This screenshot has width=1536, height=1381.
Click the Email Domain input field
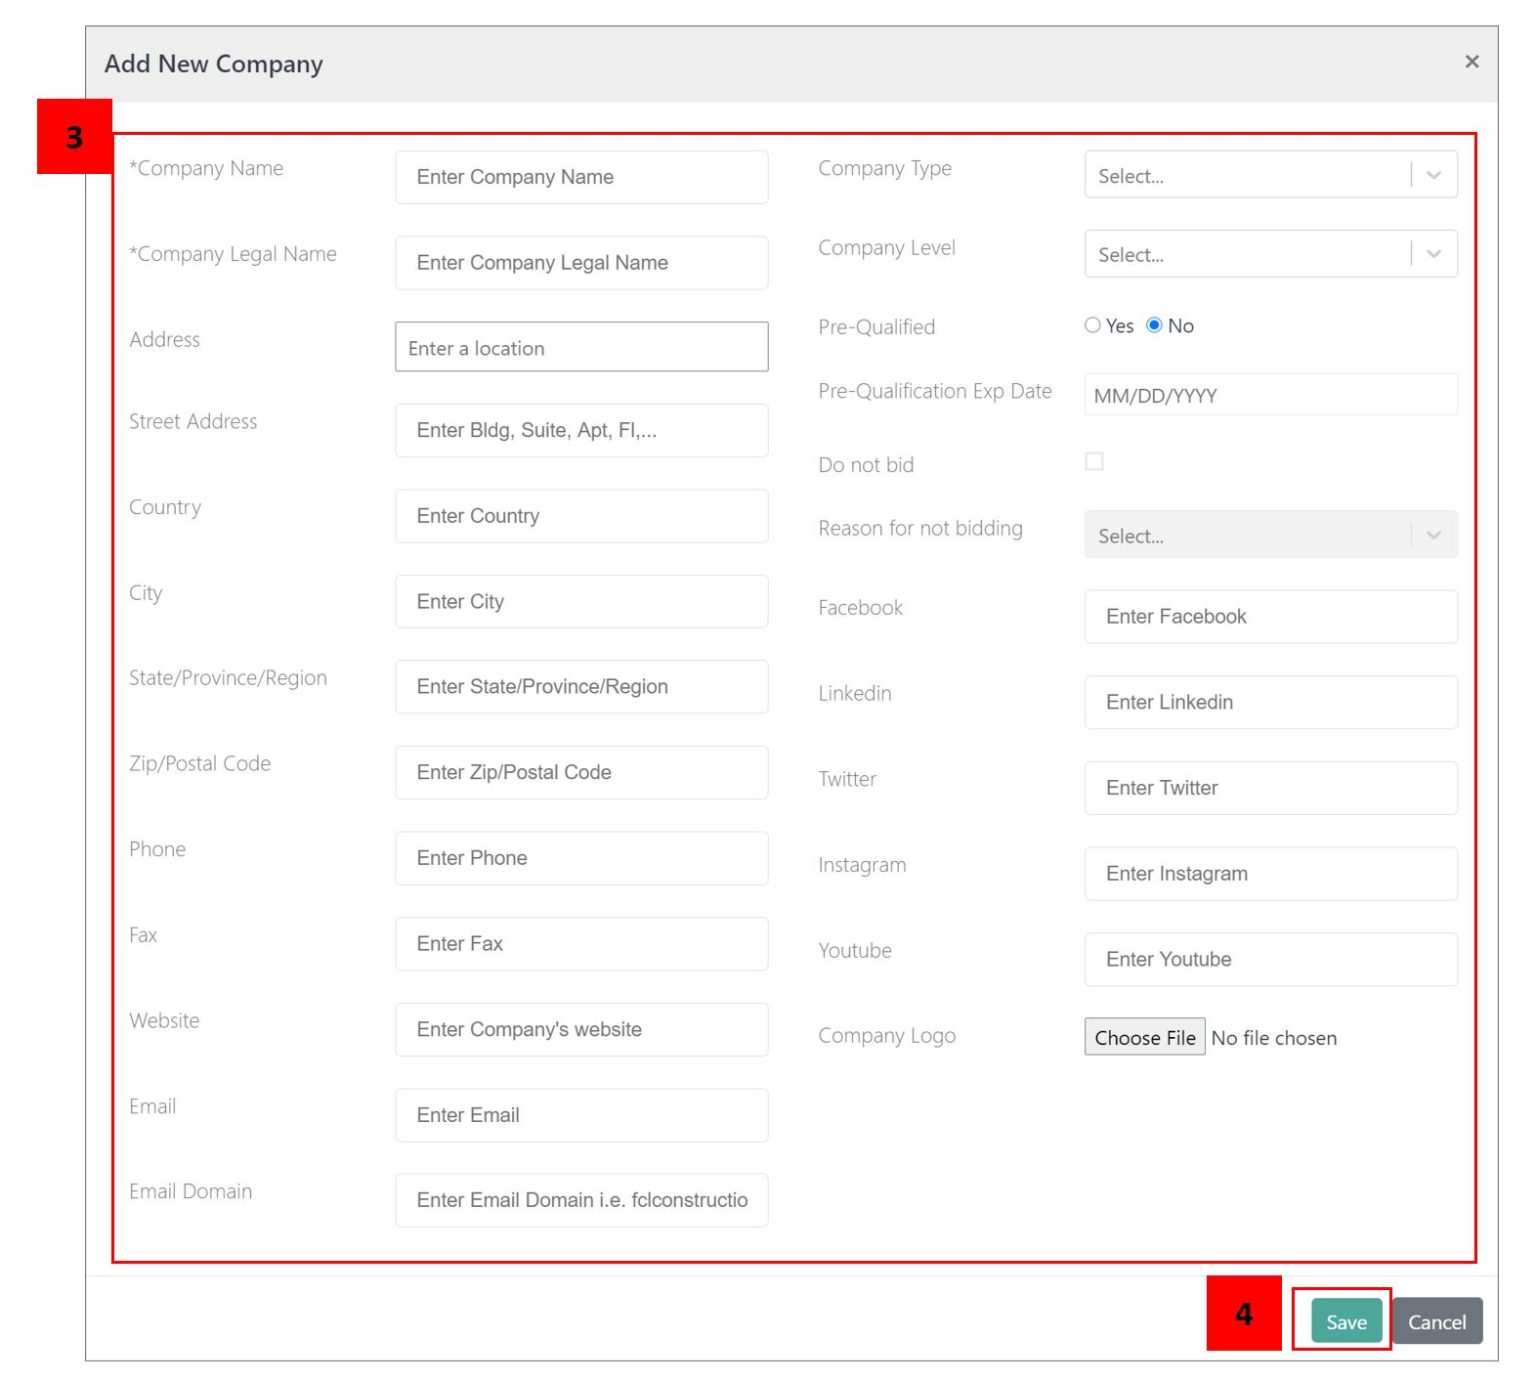[581, 1200]
